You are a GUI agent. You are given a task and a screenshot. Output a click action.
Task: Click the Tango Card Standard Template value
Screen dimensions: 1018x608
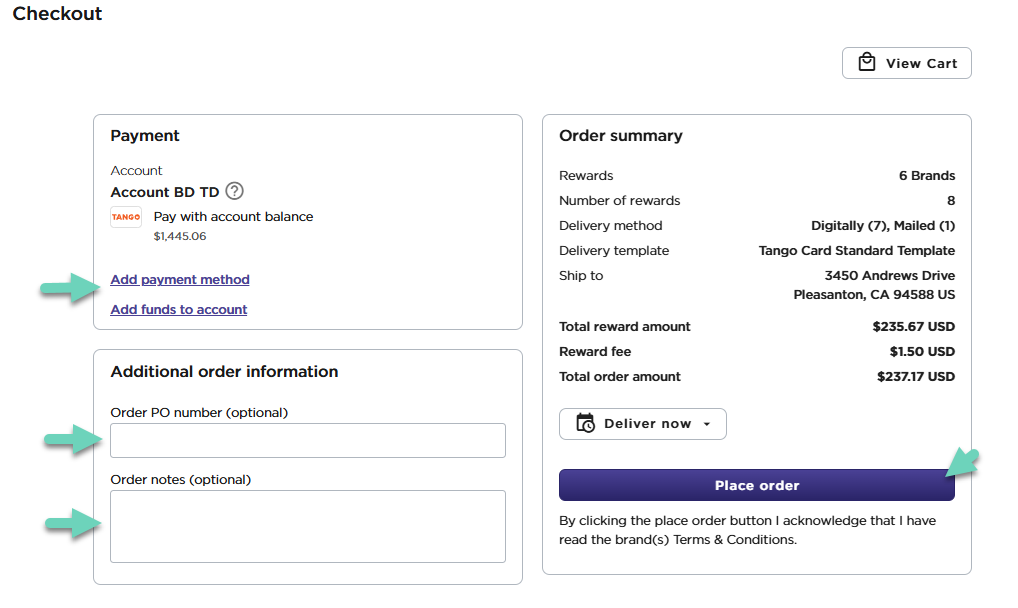coord(857,251)
